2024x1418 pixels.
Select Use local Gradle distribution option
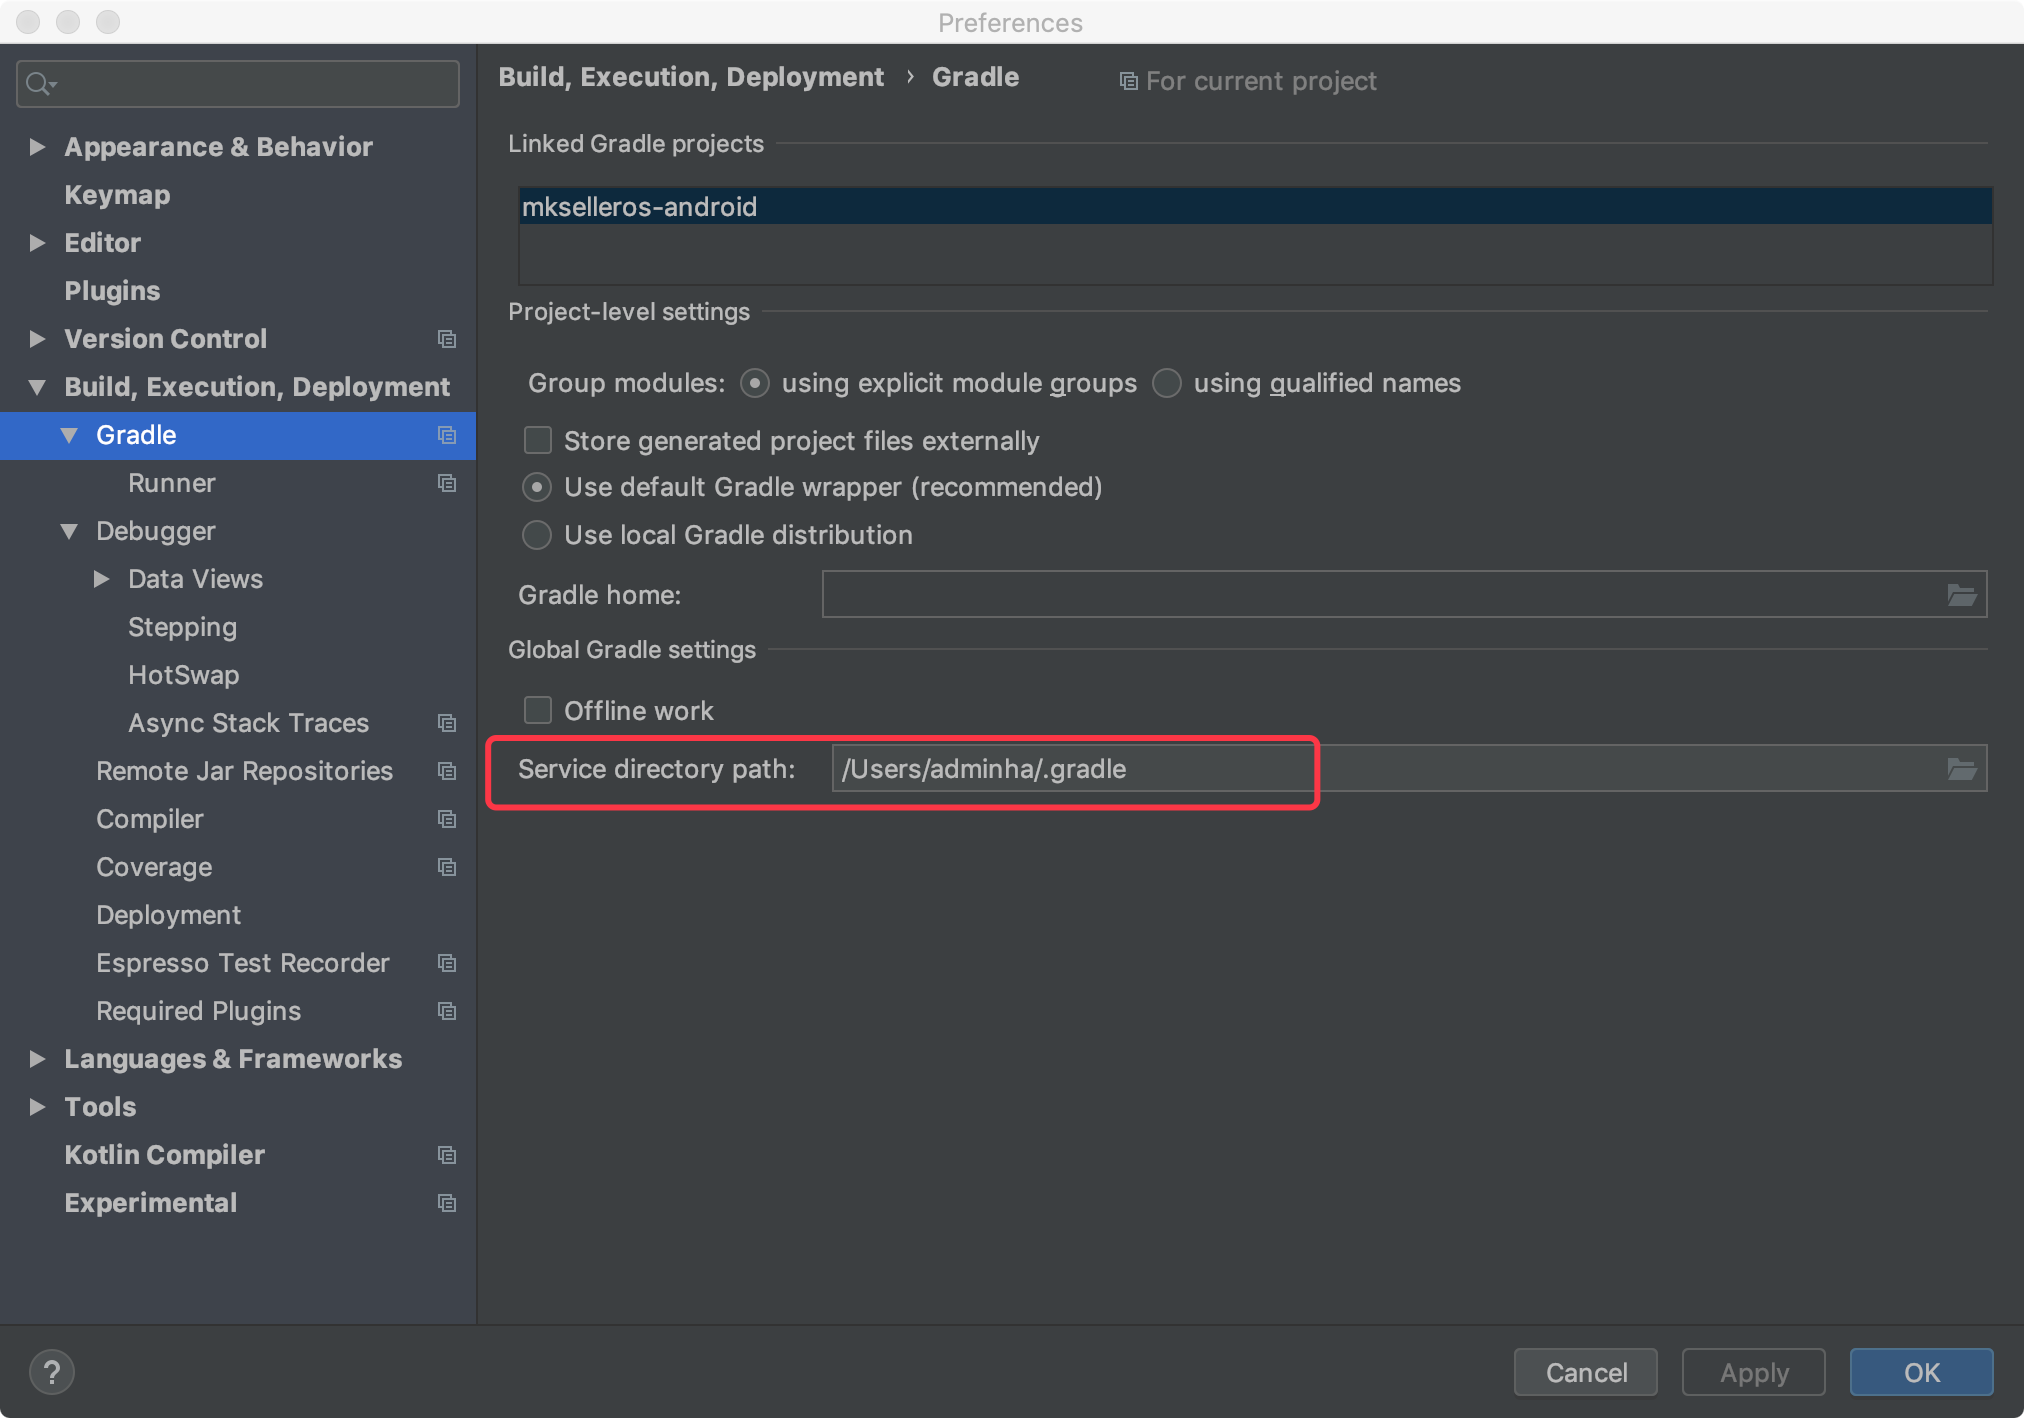click(x=537, y=535)
